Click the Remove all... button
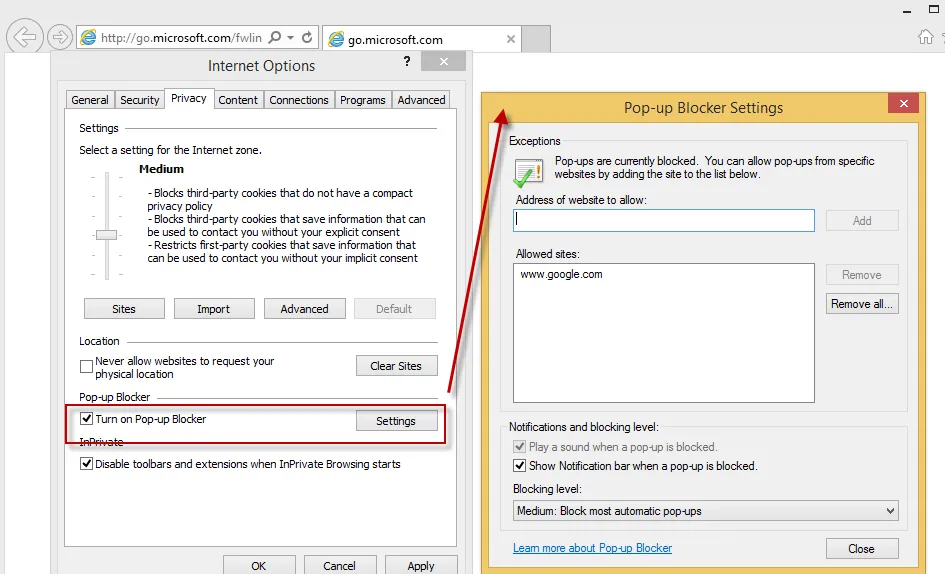This screenshot has width=945, height=574. (862, 304)
